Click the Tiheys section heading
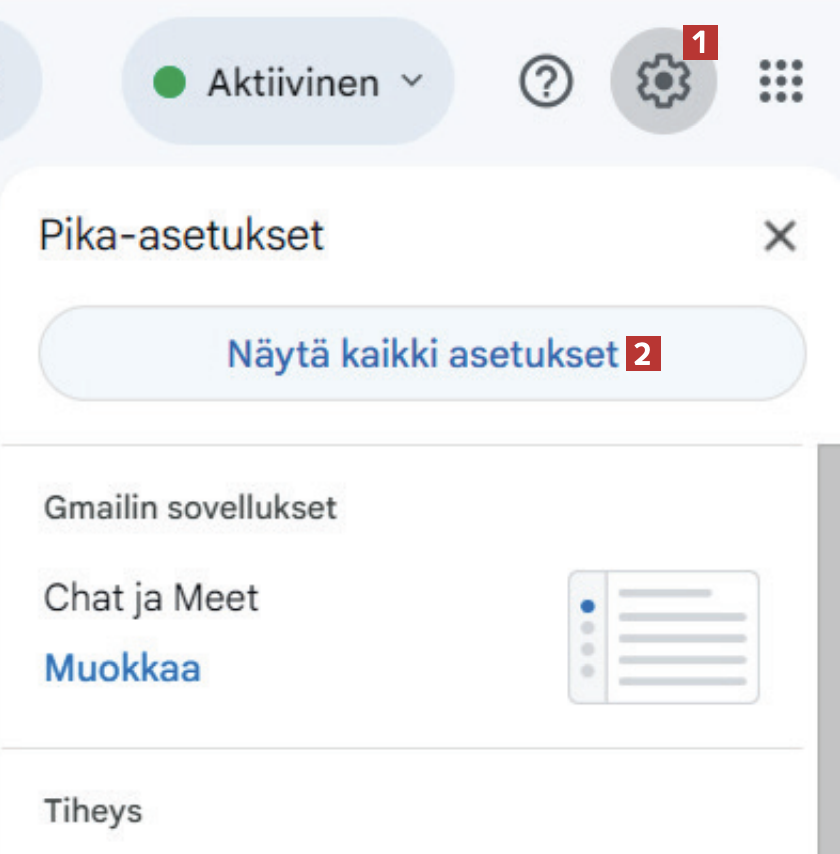 93,810
